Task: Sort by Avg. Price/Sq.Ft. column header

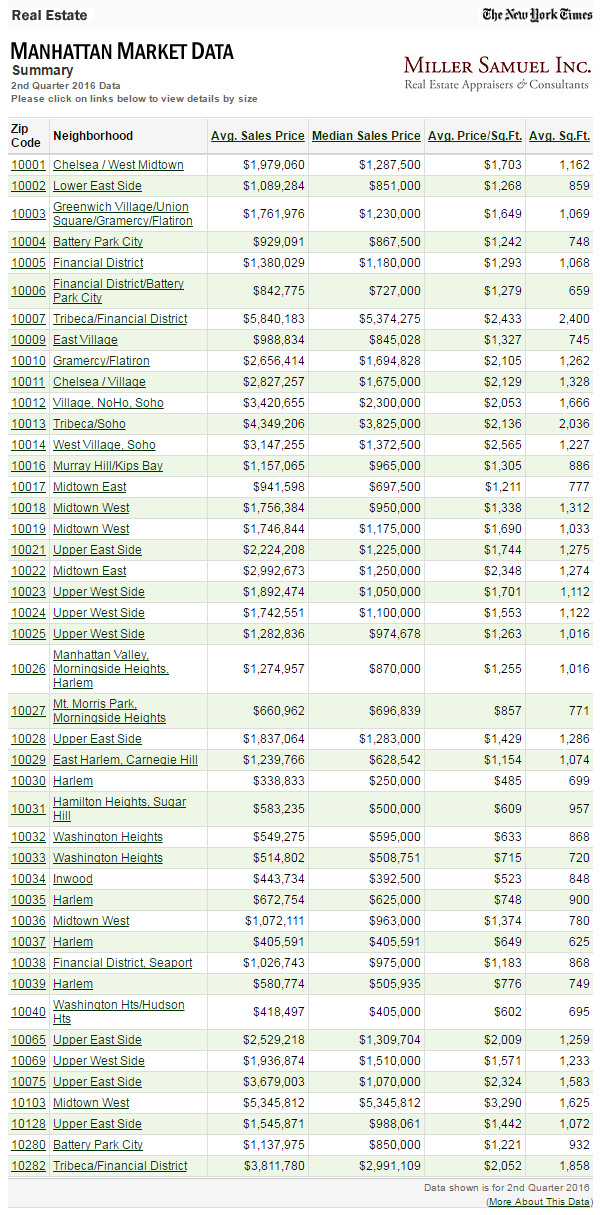Action: 475,136
